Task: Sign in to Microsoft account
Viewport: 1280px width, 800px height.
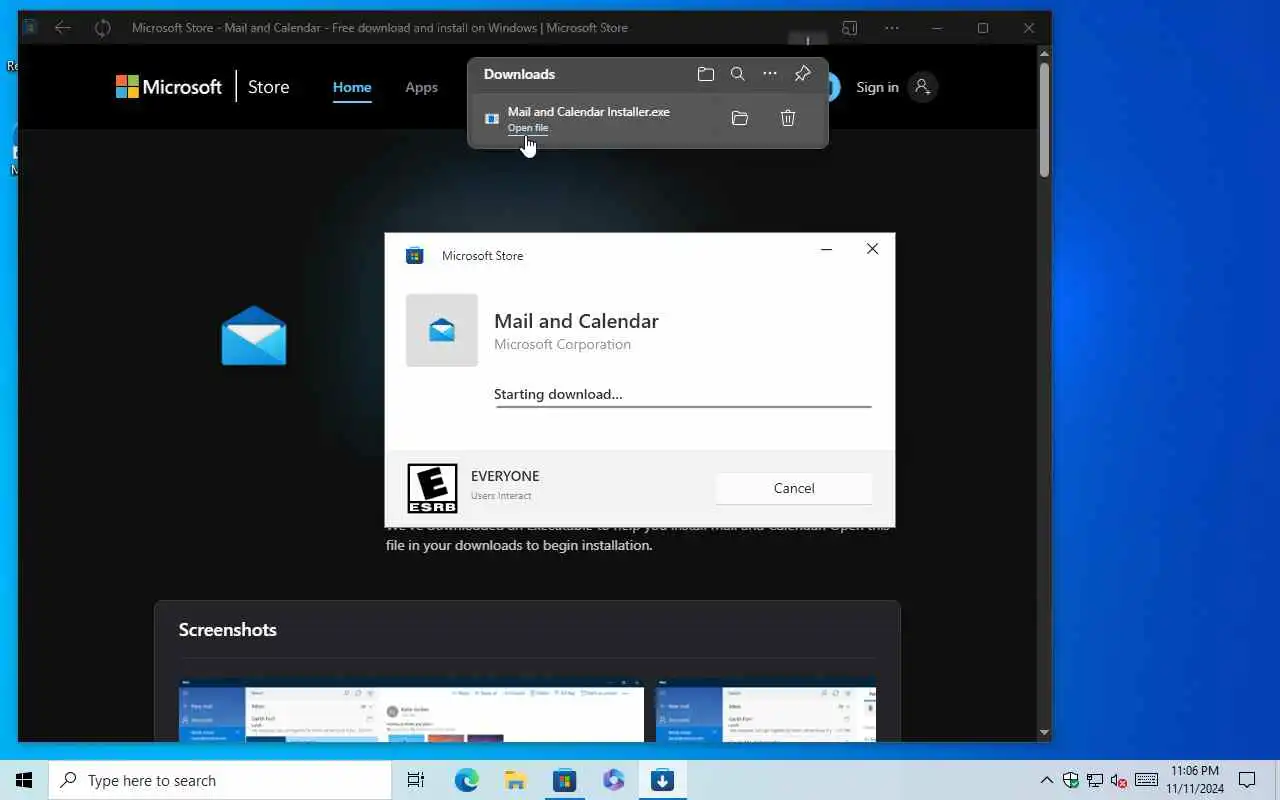Action: (877, 87)
